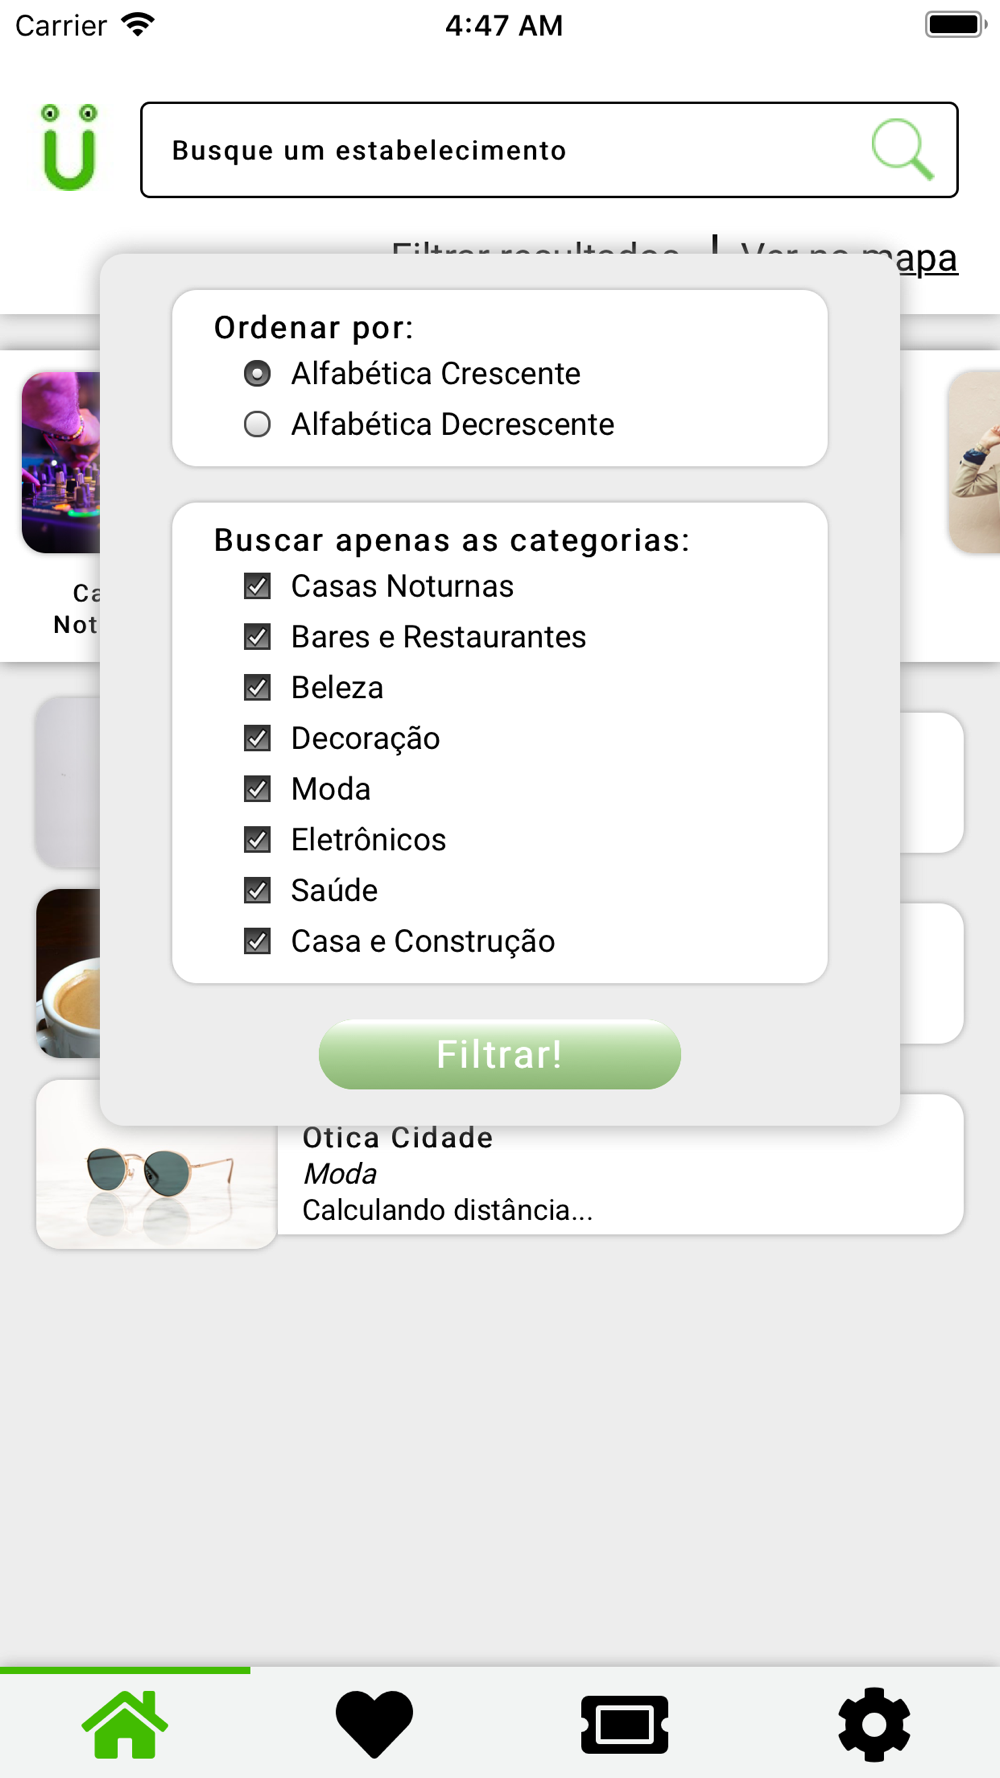Open the Otica Cidade sunglasses thumbnail
1000x1778 pixels.
156,1164
